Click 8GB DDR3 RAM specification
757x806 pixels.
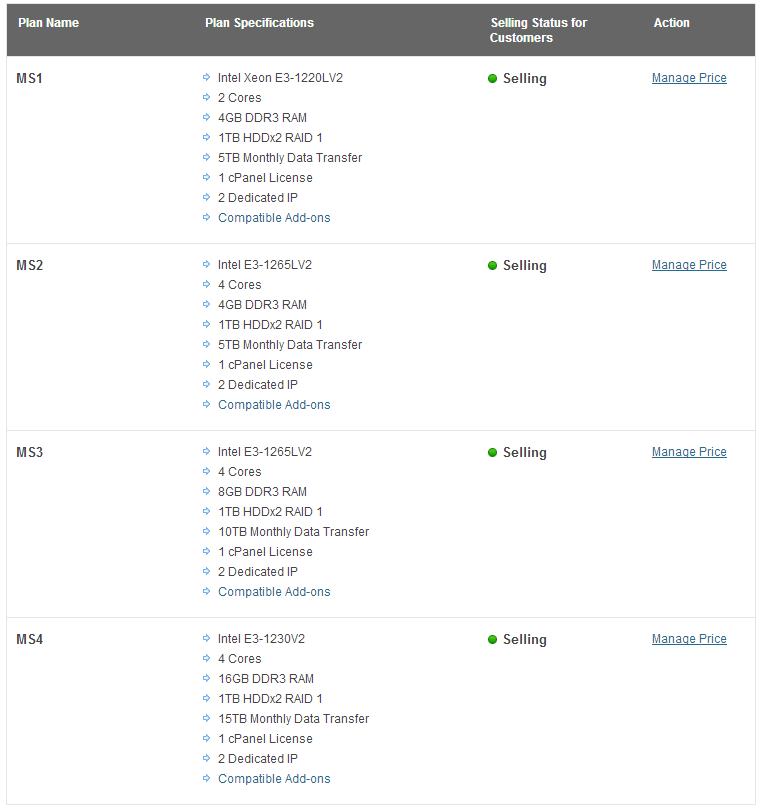click(262, 492)
